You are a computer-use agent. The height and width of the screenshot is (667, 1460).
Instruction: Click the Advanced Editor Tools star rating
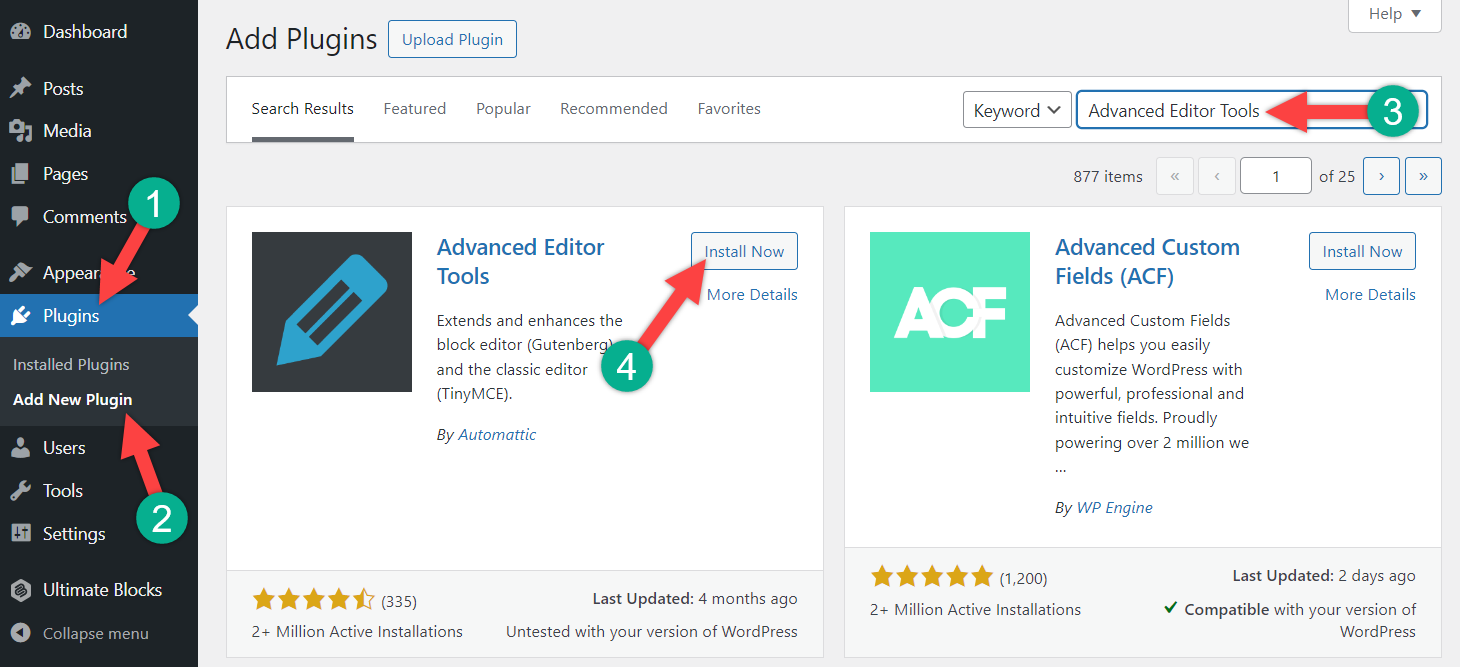[x=313, y=600]
